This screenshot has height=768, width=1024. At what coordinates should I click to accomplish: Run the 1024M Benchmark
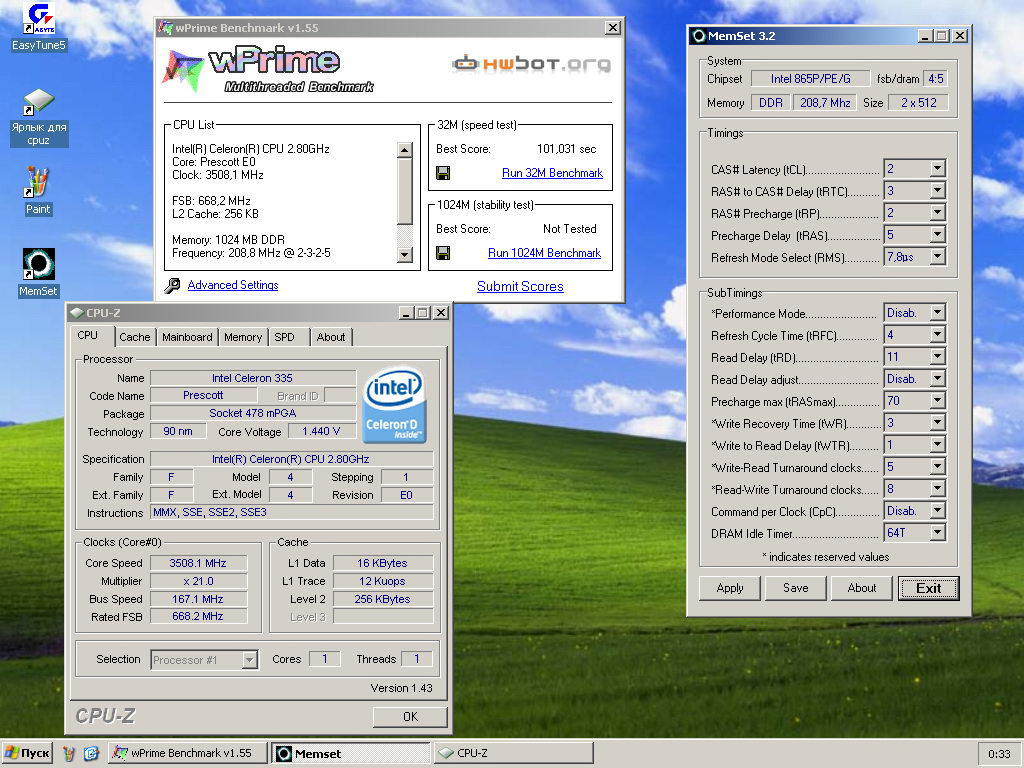(x=544, y=253)
